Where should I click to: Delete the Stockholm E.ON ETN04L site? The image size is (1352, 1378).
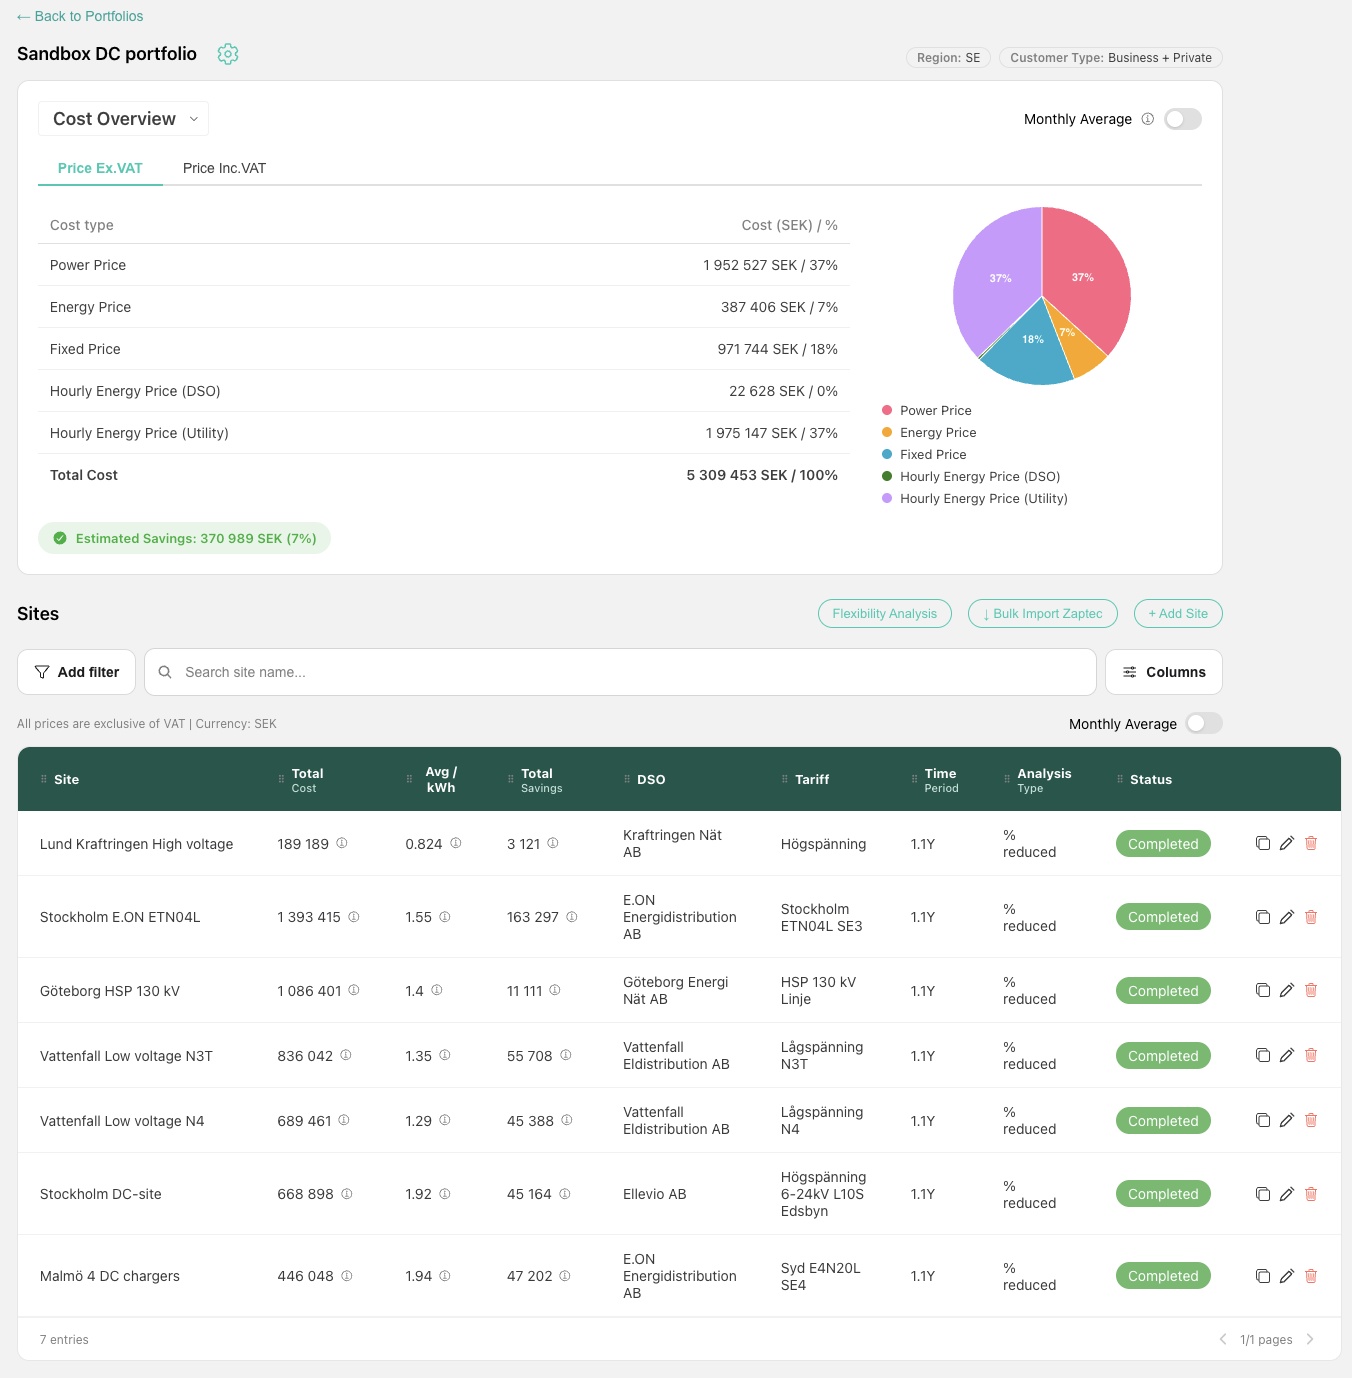(1311, 917)
